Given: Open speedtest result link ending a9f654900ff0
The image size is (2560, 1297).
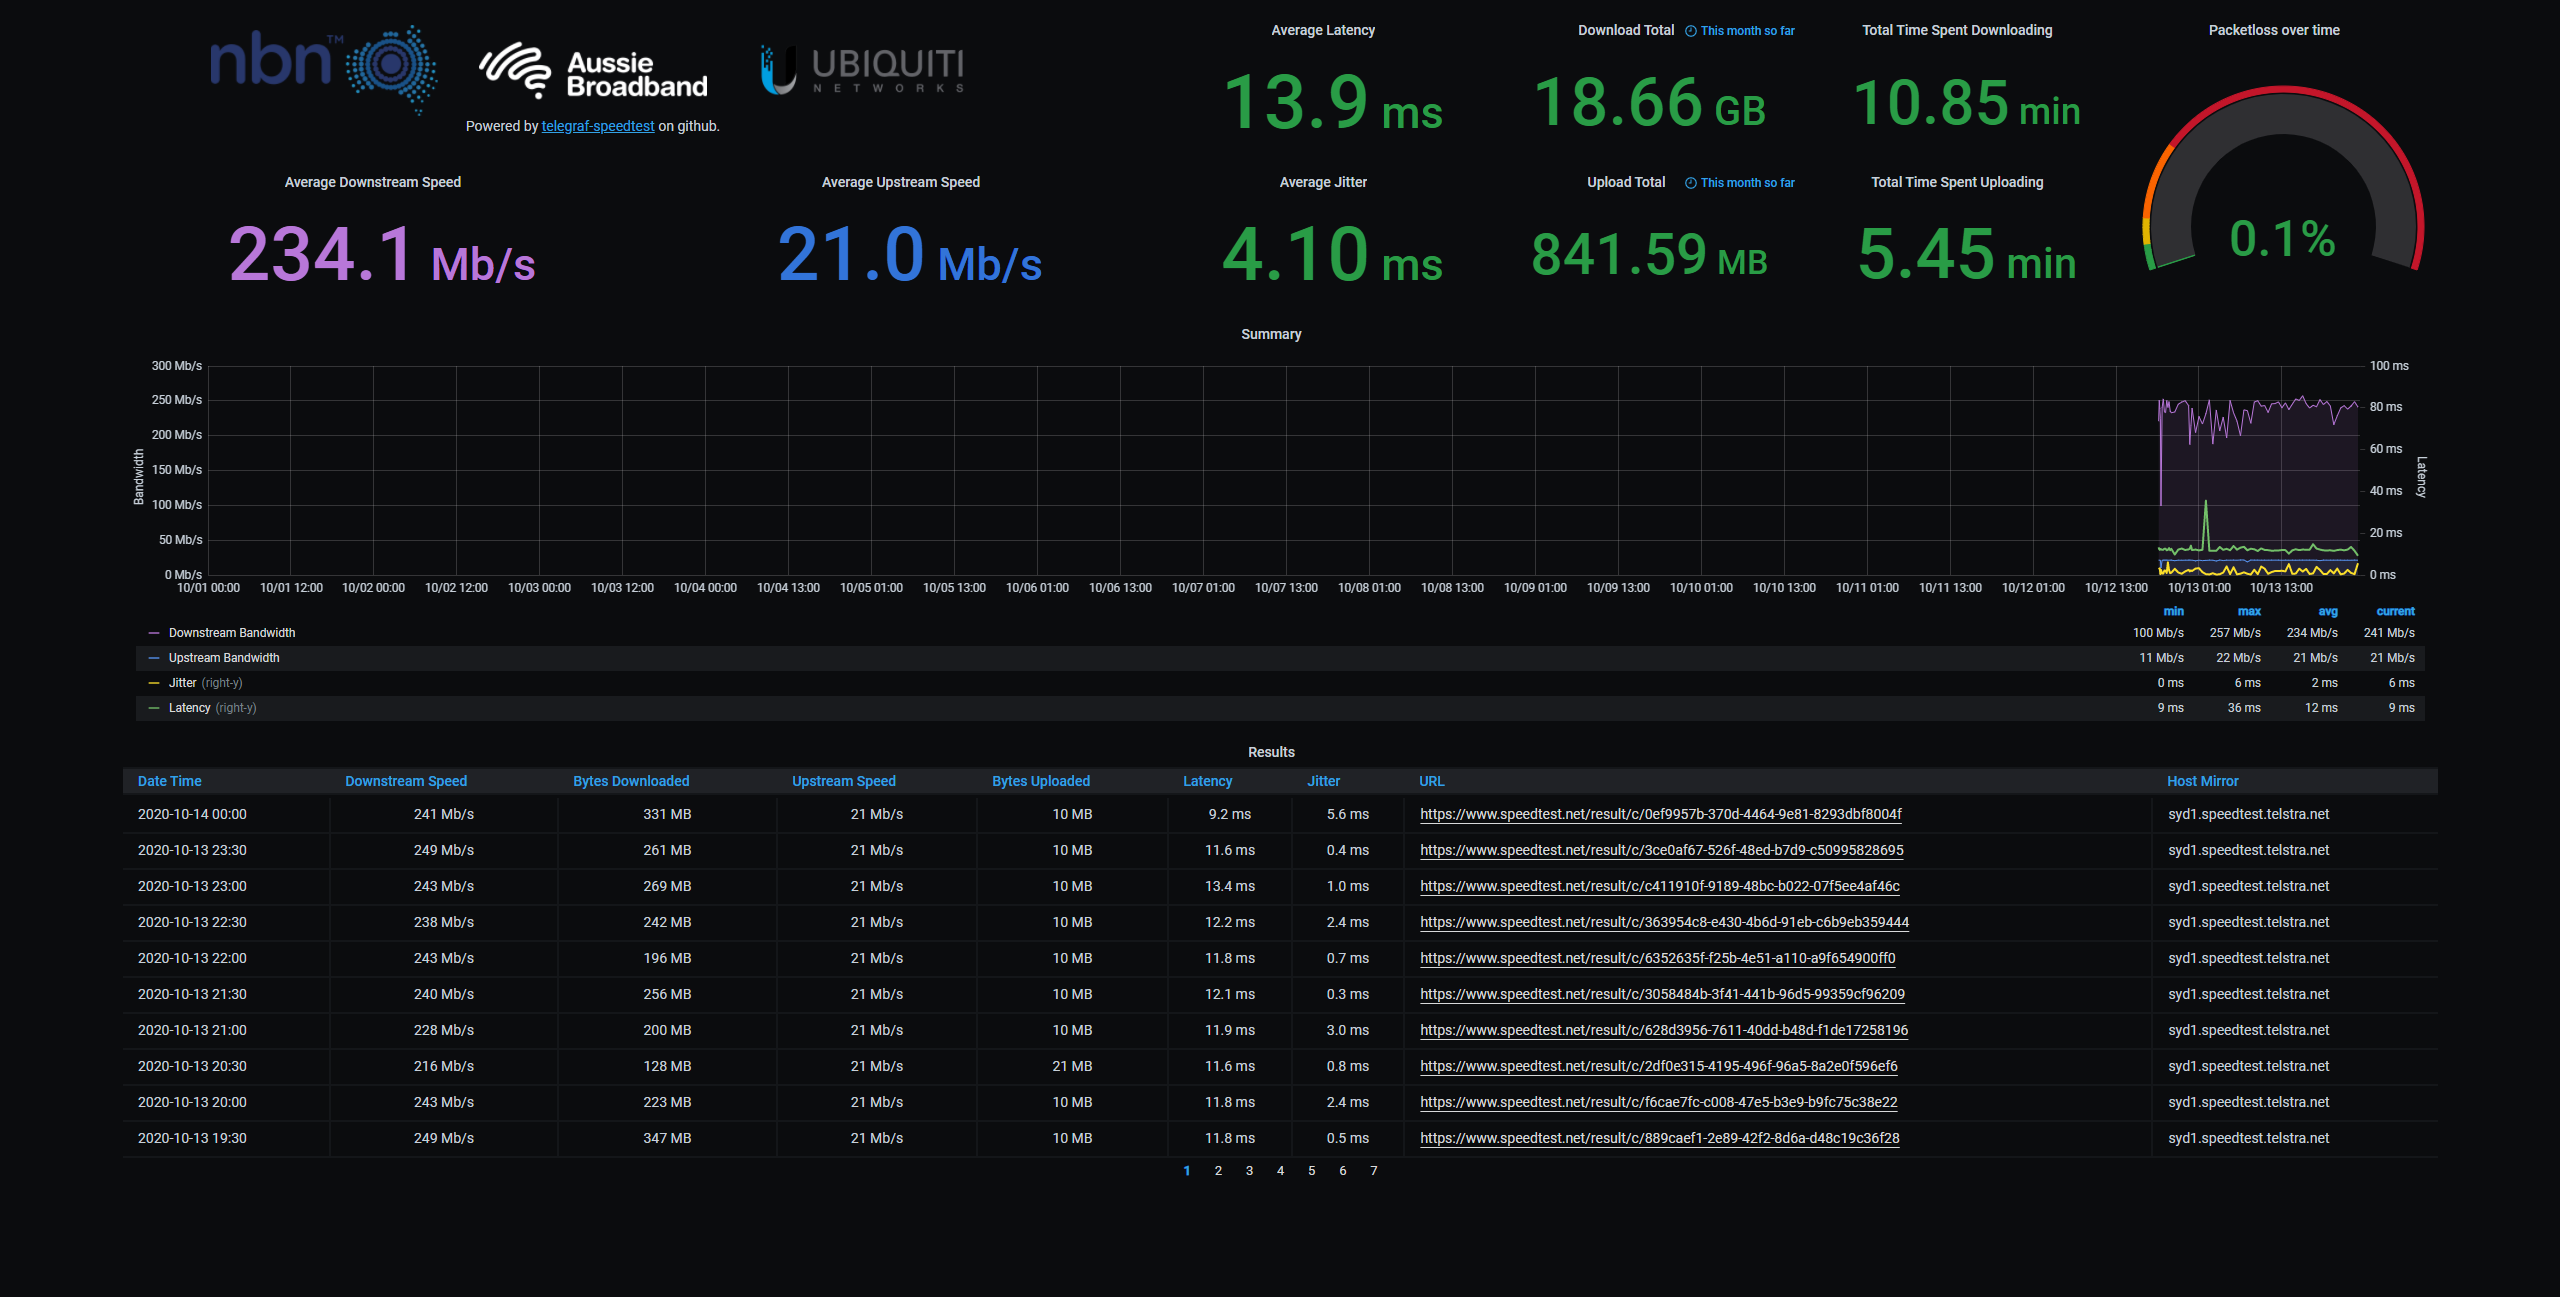Looking at the screenshot, I should (x=1658, y=958).
